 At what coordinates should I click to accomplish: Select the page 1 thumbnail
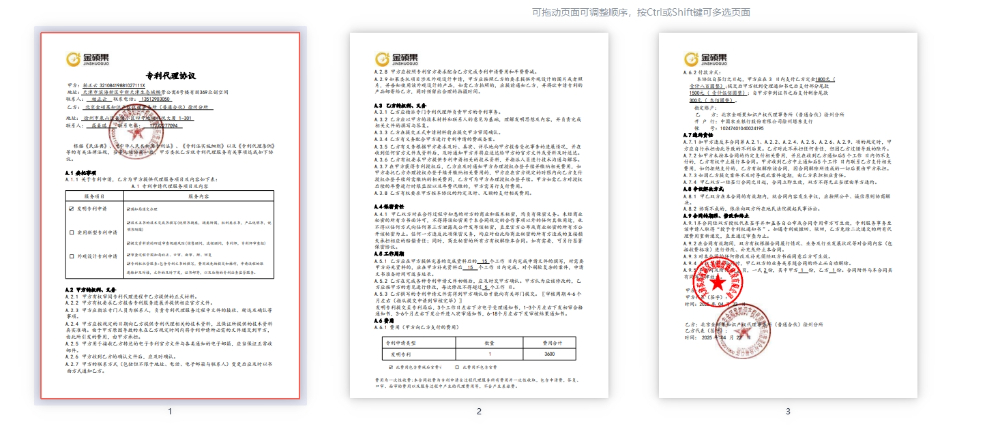[170, 215]
